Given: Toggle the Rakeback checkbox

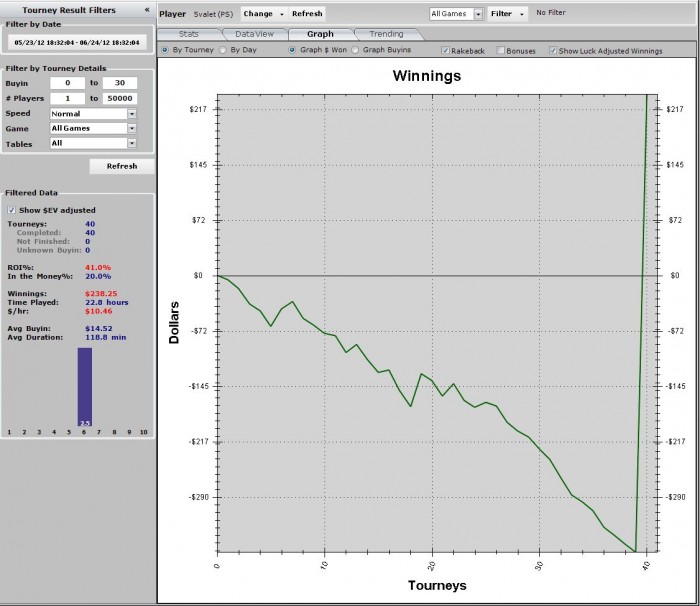Looking at the screenshot, I should [445, 50].
